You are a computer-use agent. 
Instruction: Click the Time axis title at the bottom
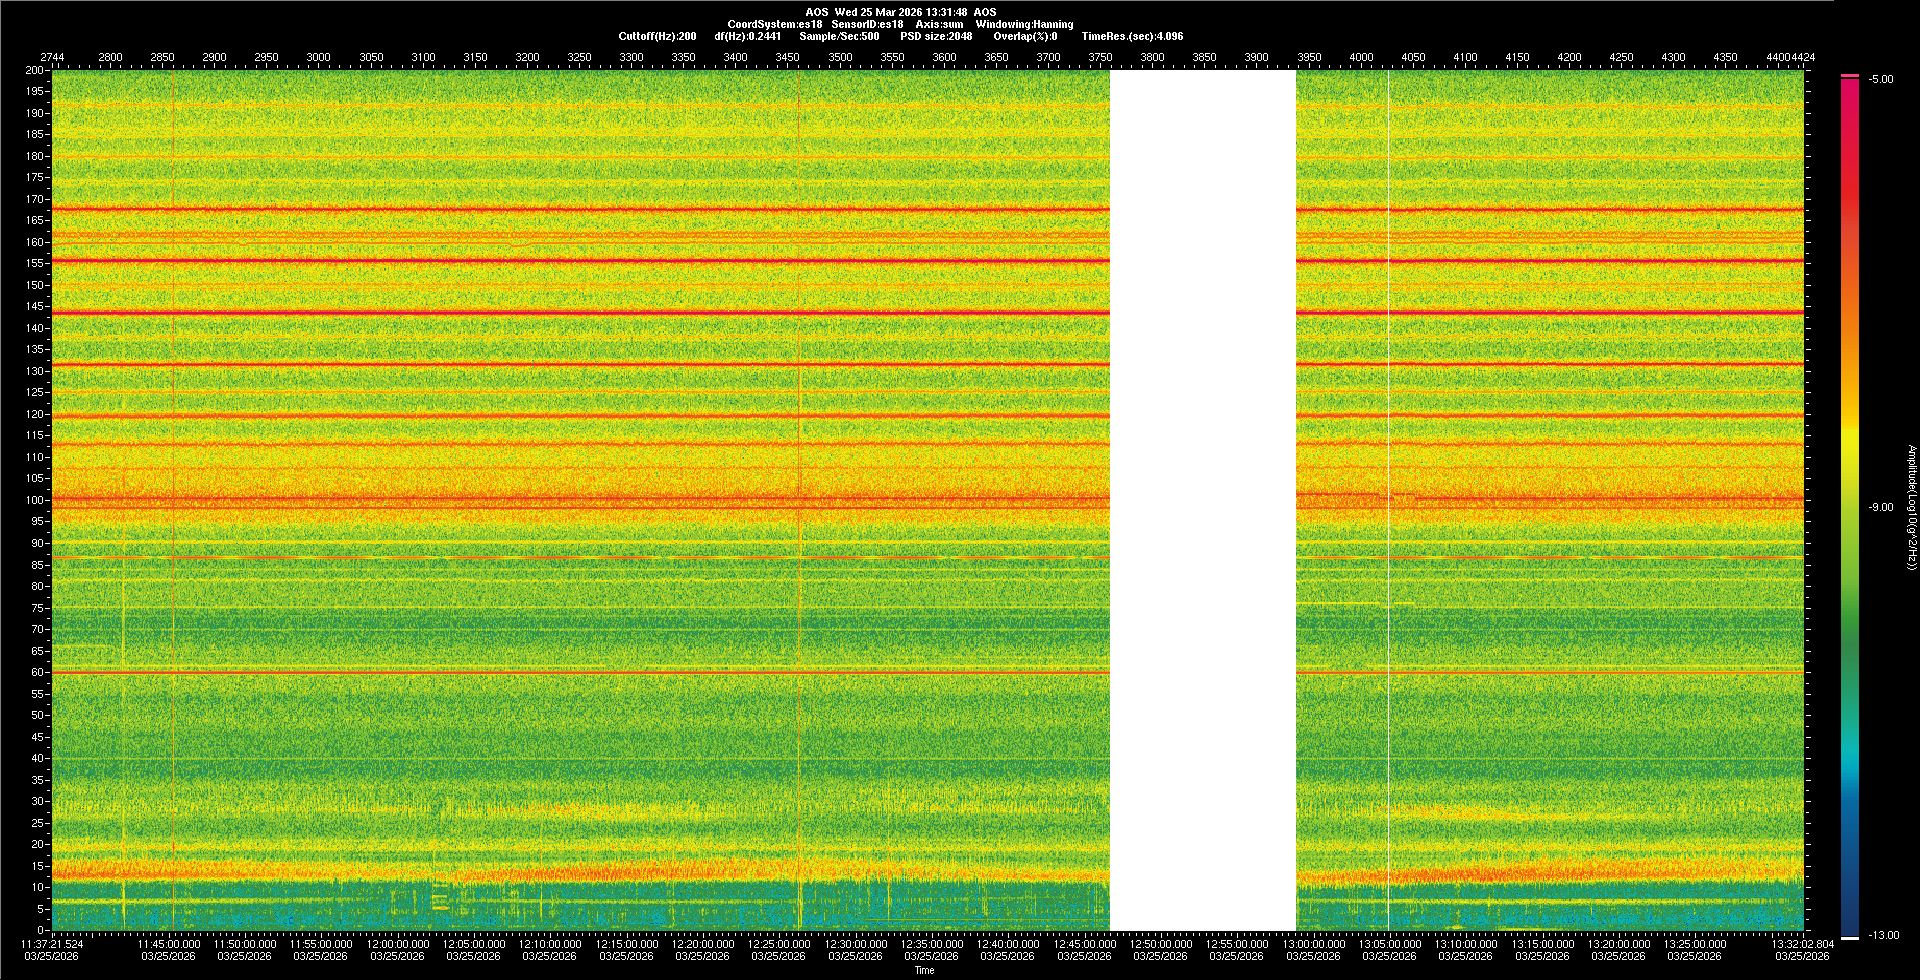[x=924, y=970]
